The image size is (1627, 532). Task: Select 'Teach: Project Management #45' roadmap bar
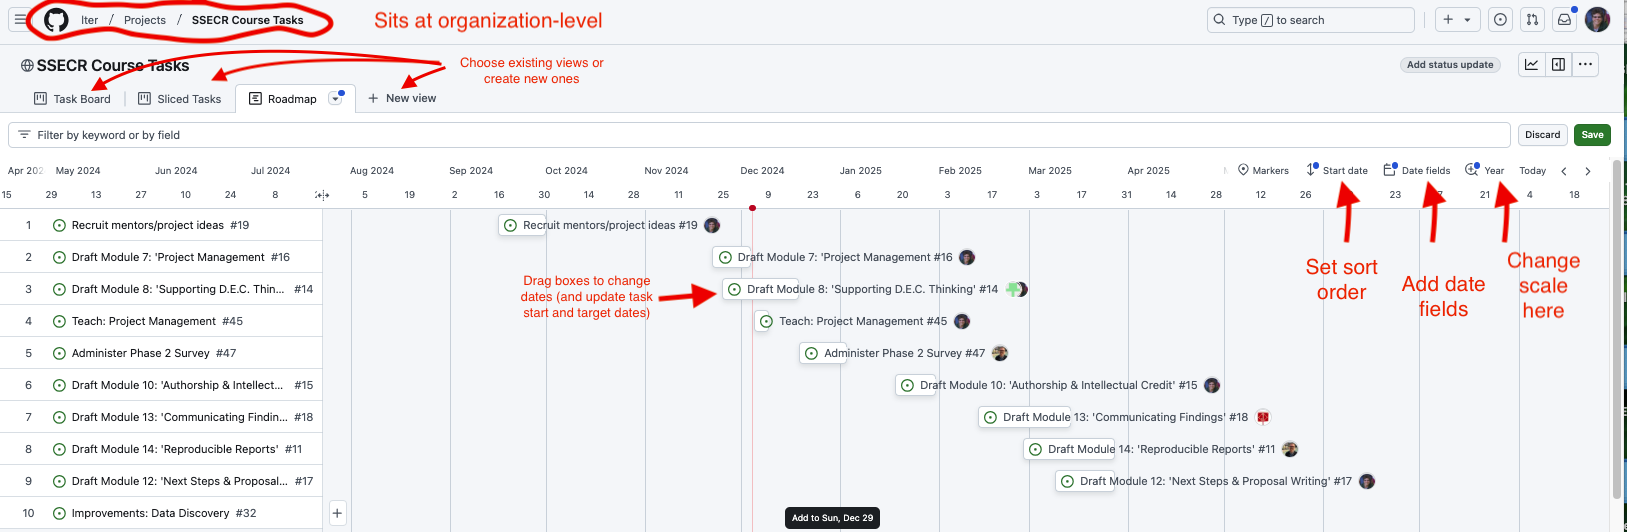click(x=762, y=321)
